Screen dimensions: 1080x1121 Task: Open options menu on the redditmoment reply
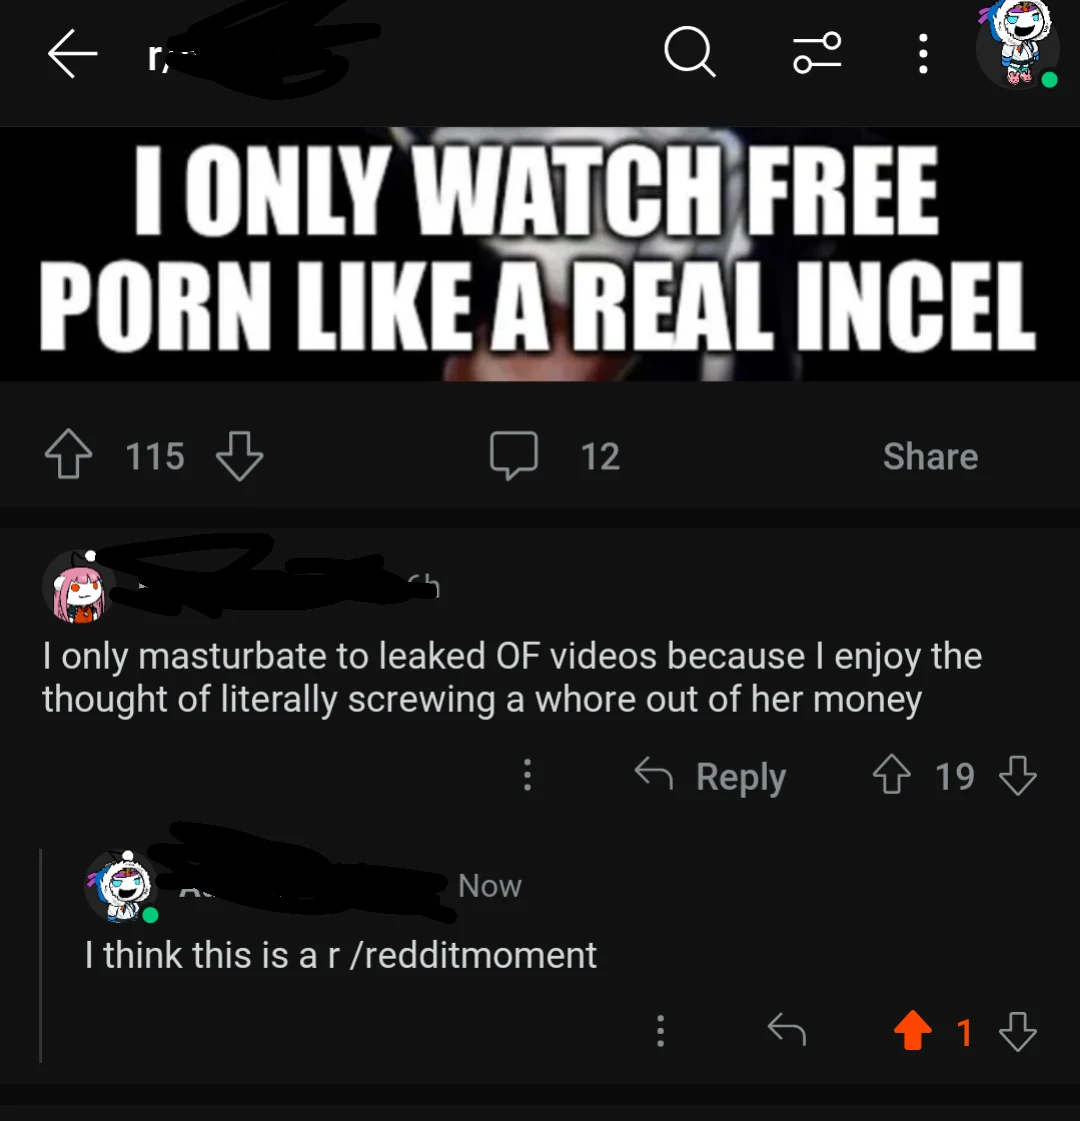coord(660,1031)
